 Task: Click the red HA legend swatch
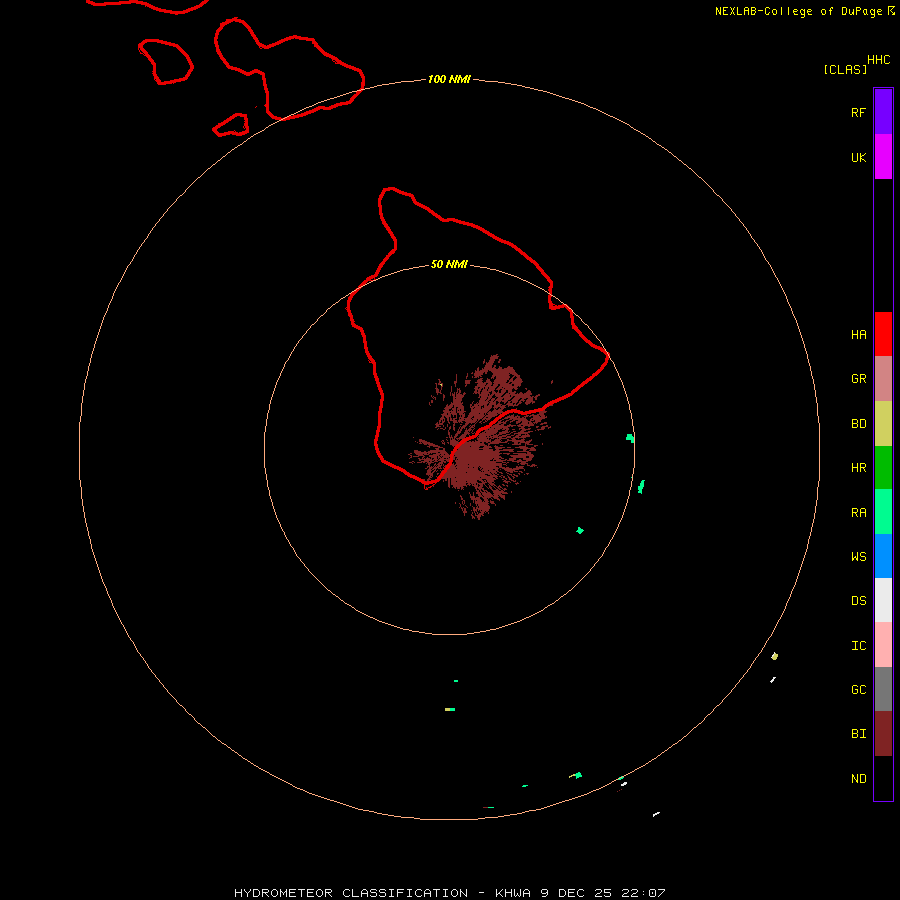[883, 334]
